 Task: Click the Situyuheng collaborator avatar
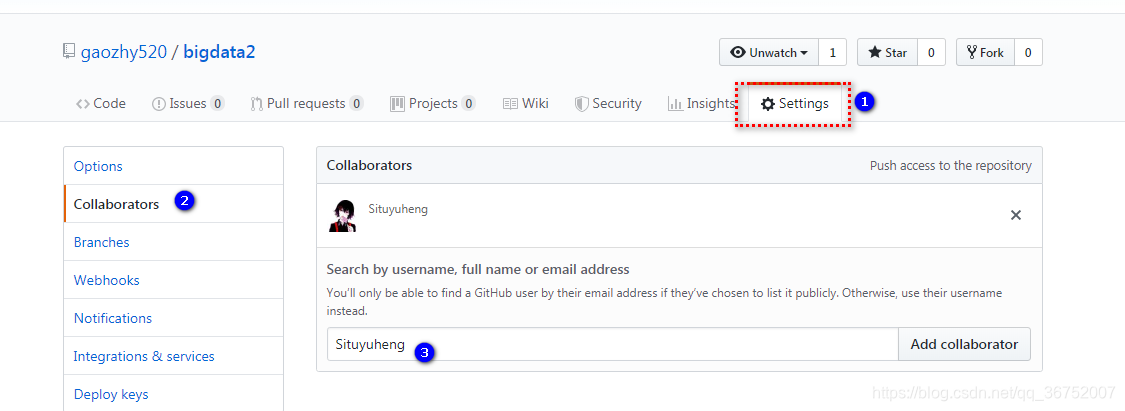[343, 216]
